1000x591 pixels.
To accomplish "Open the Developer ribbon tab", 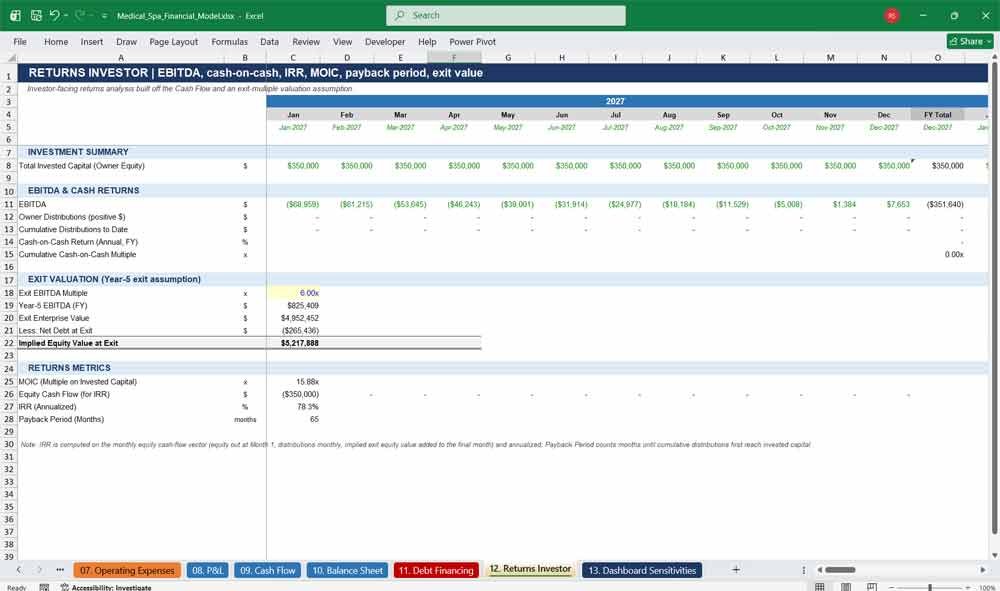I will pyautogui.click(x=385, y=41).
